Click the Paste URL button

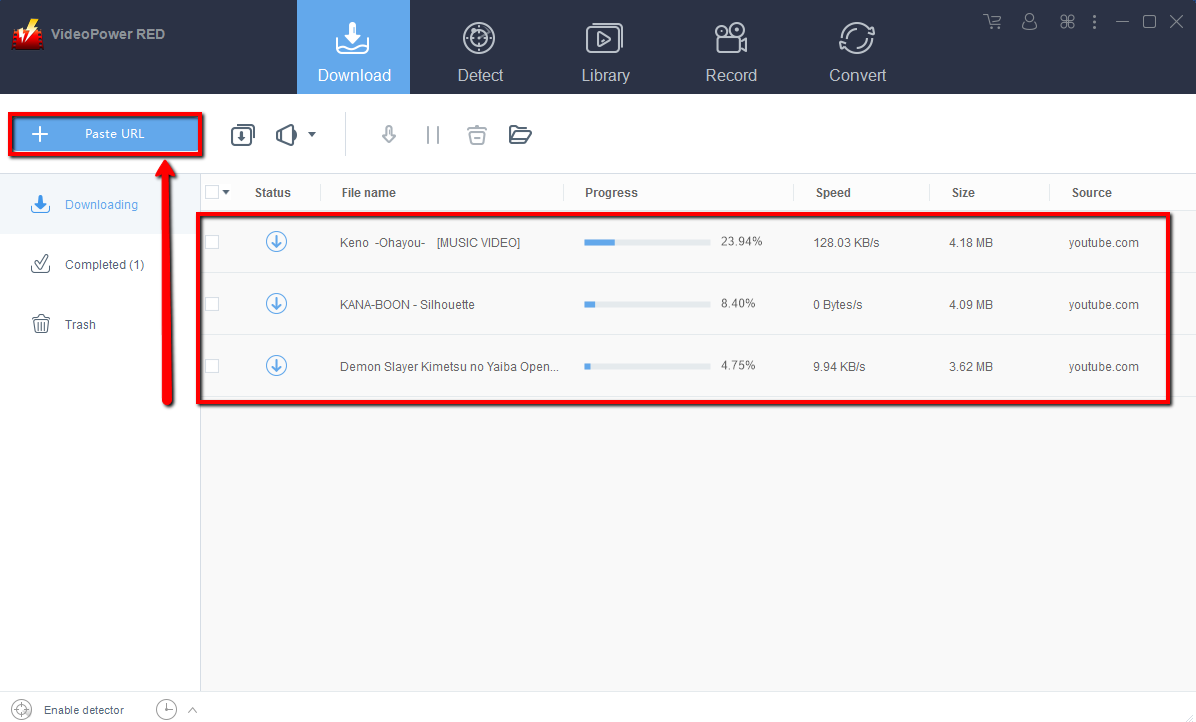point(105,133)
